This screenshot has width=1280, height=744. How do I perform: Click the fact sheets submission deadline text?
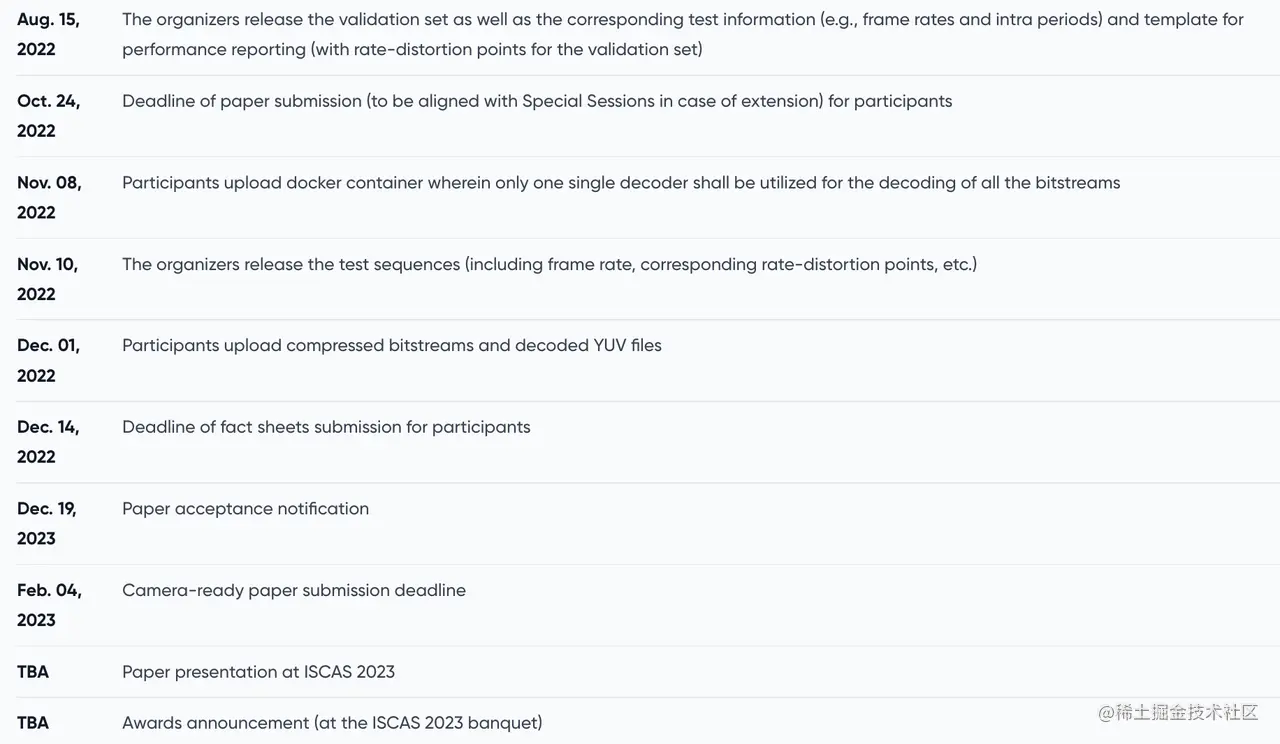click(326, 427)
